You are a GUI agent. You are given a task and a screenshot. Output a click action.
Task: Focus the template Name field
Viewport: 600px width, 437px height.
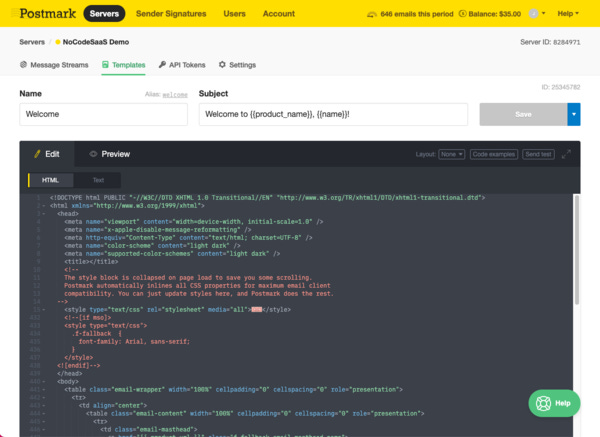tap(103, 114)
